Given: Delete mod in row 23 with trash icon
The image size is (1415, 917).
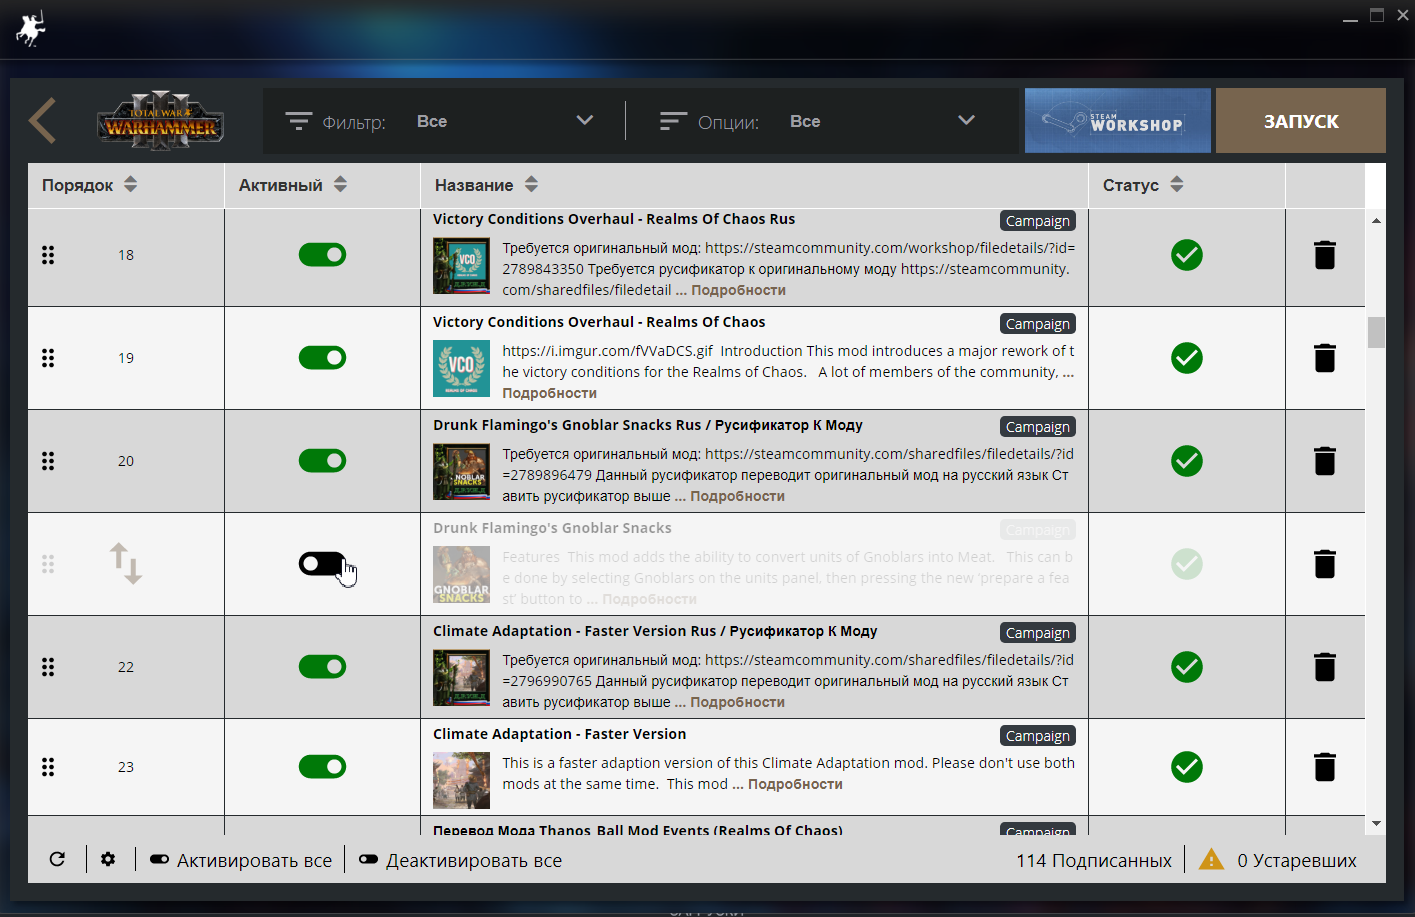Looking at the screenshot, I should coord(1325,767).
